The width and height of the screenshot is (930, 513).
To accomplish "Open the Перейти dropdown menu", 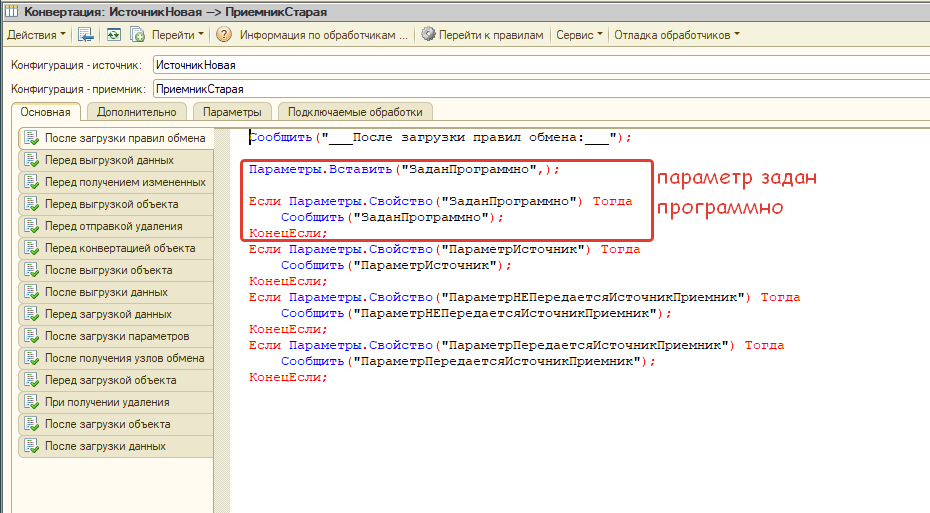I will click(177, 35).
